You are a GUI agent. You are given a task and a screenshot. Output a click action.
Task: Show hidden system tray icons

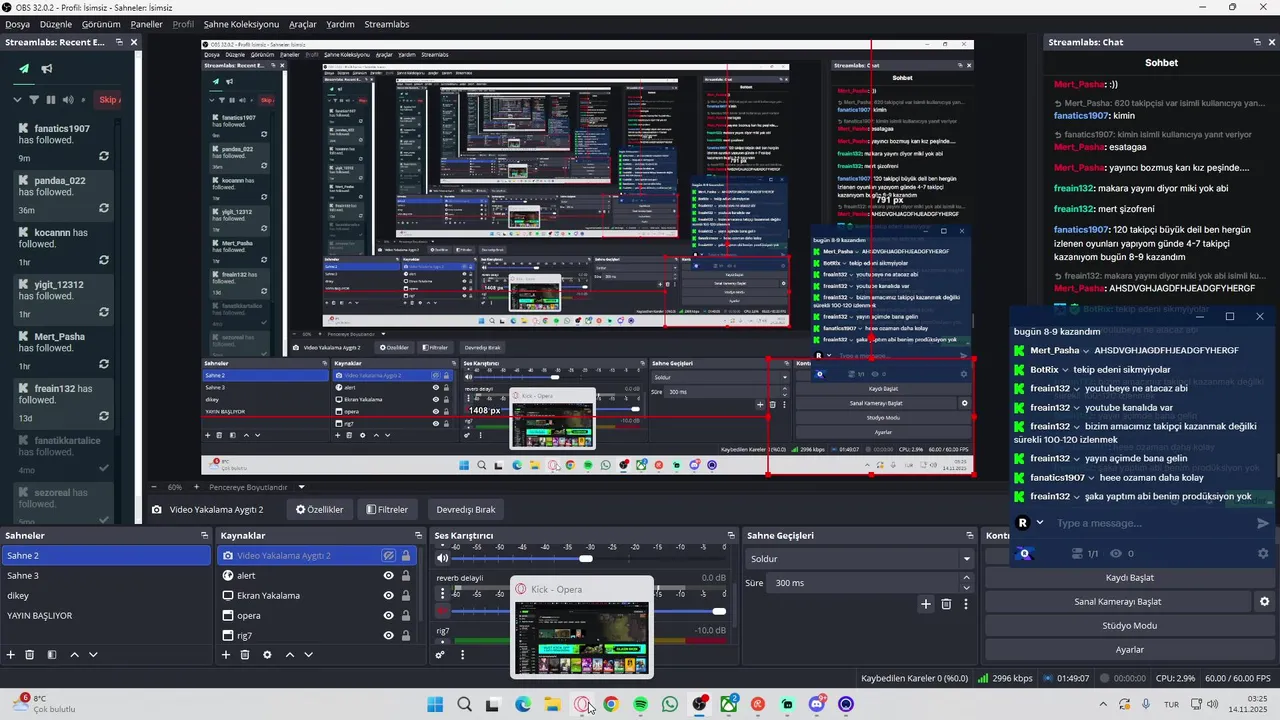(1103, 704)
